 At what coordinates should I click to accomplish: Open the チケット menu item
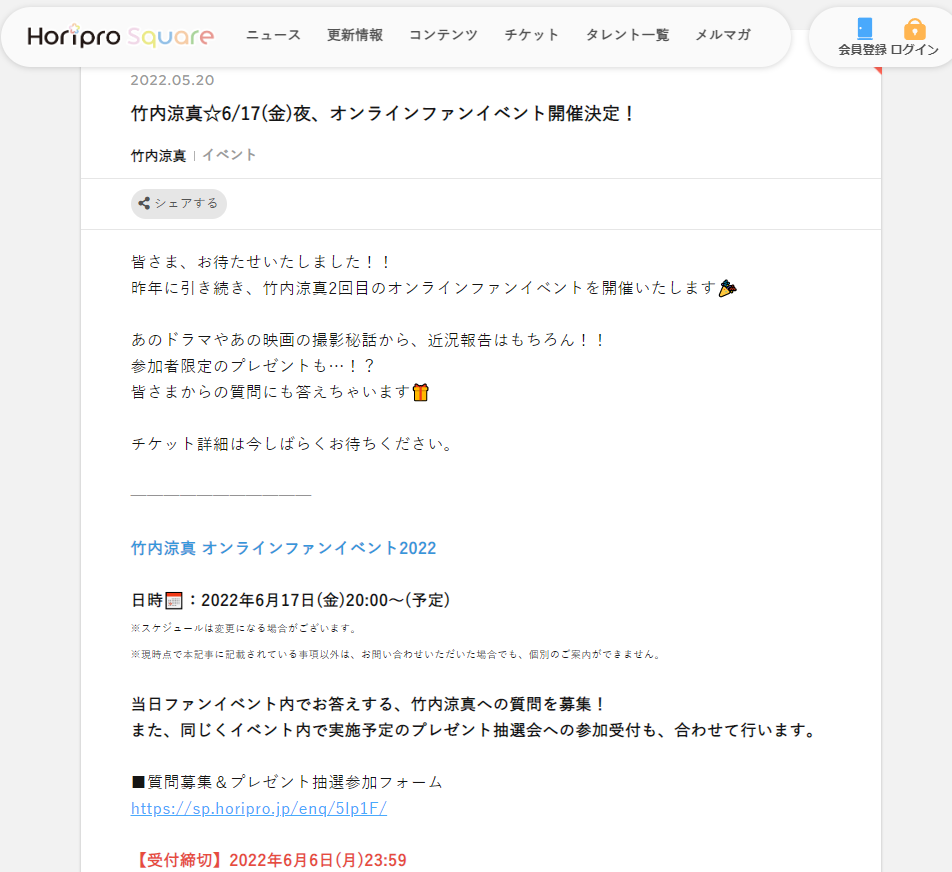point(531,35)
